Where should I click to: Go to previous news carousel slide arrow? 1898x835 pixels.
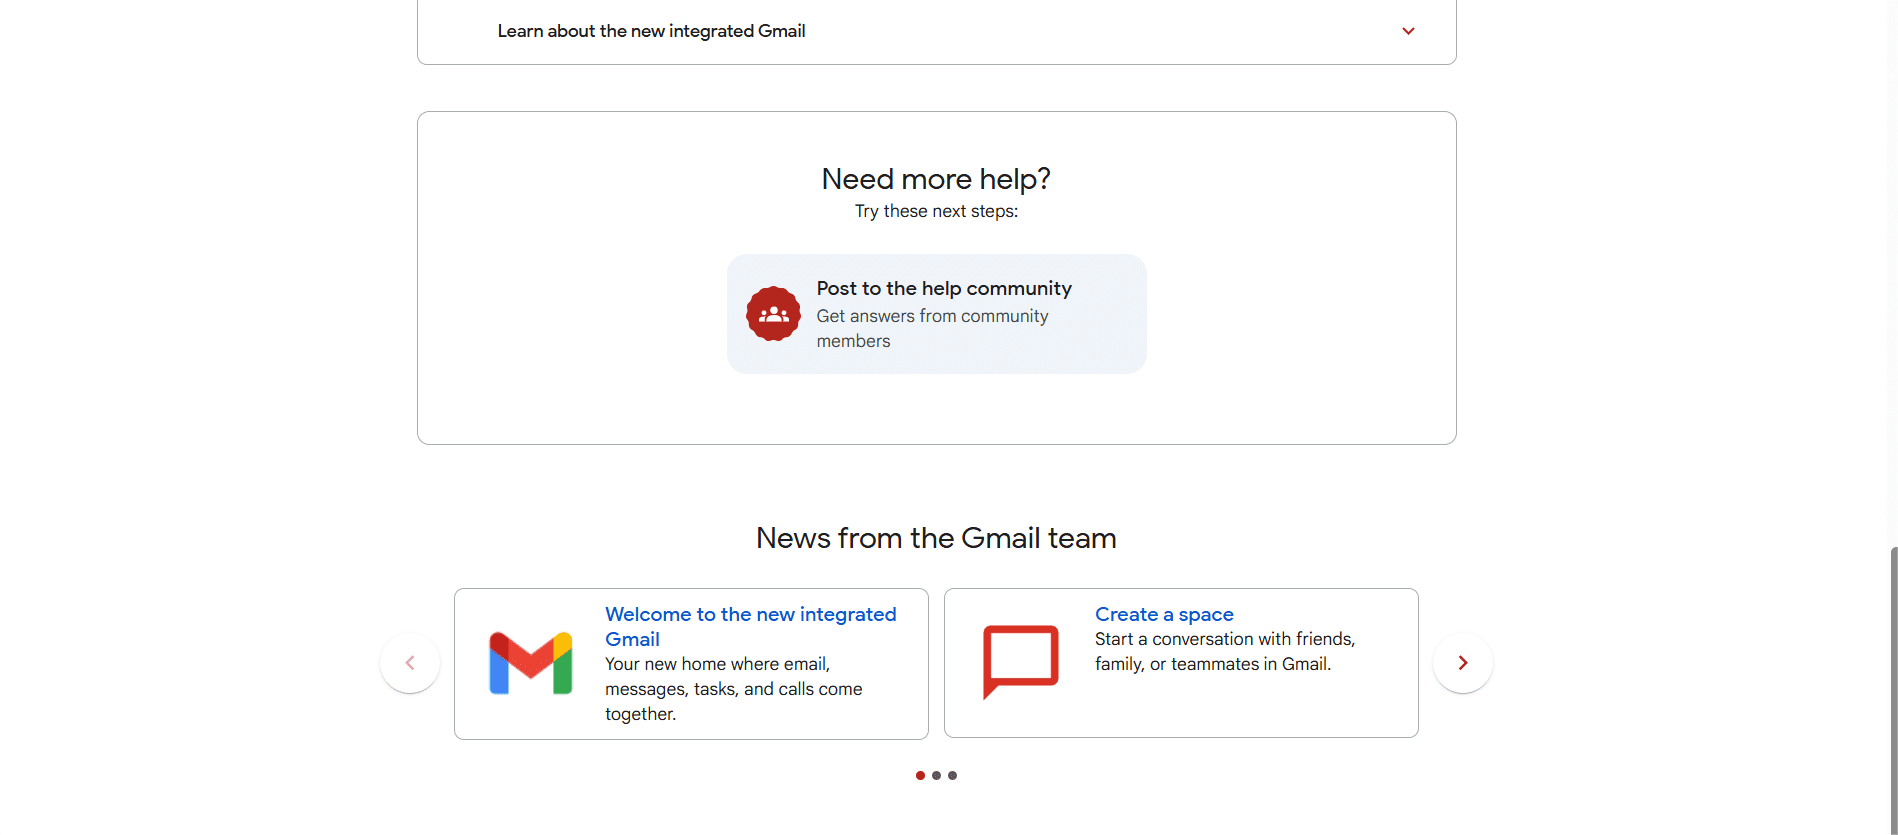(x=410, y=663)
